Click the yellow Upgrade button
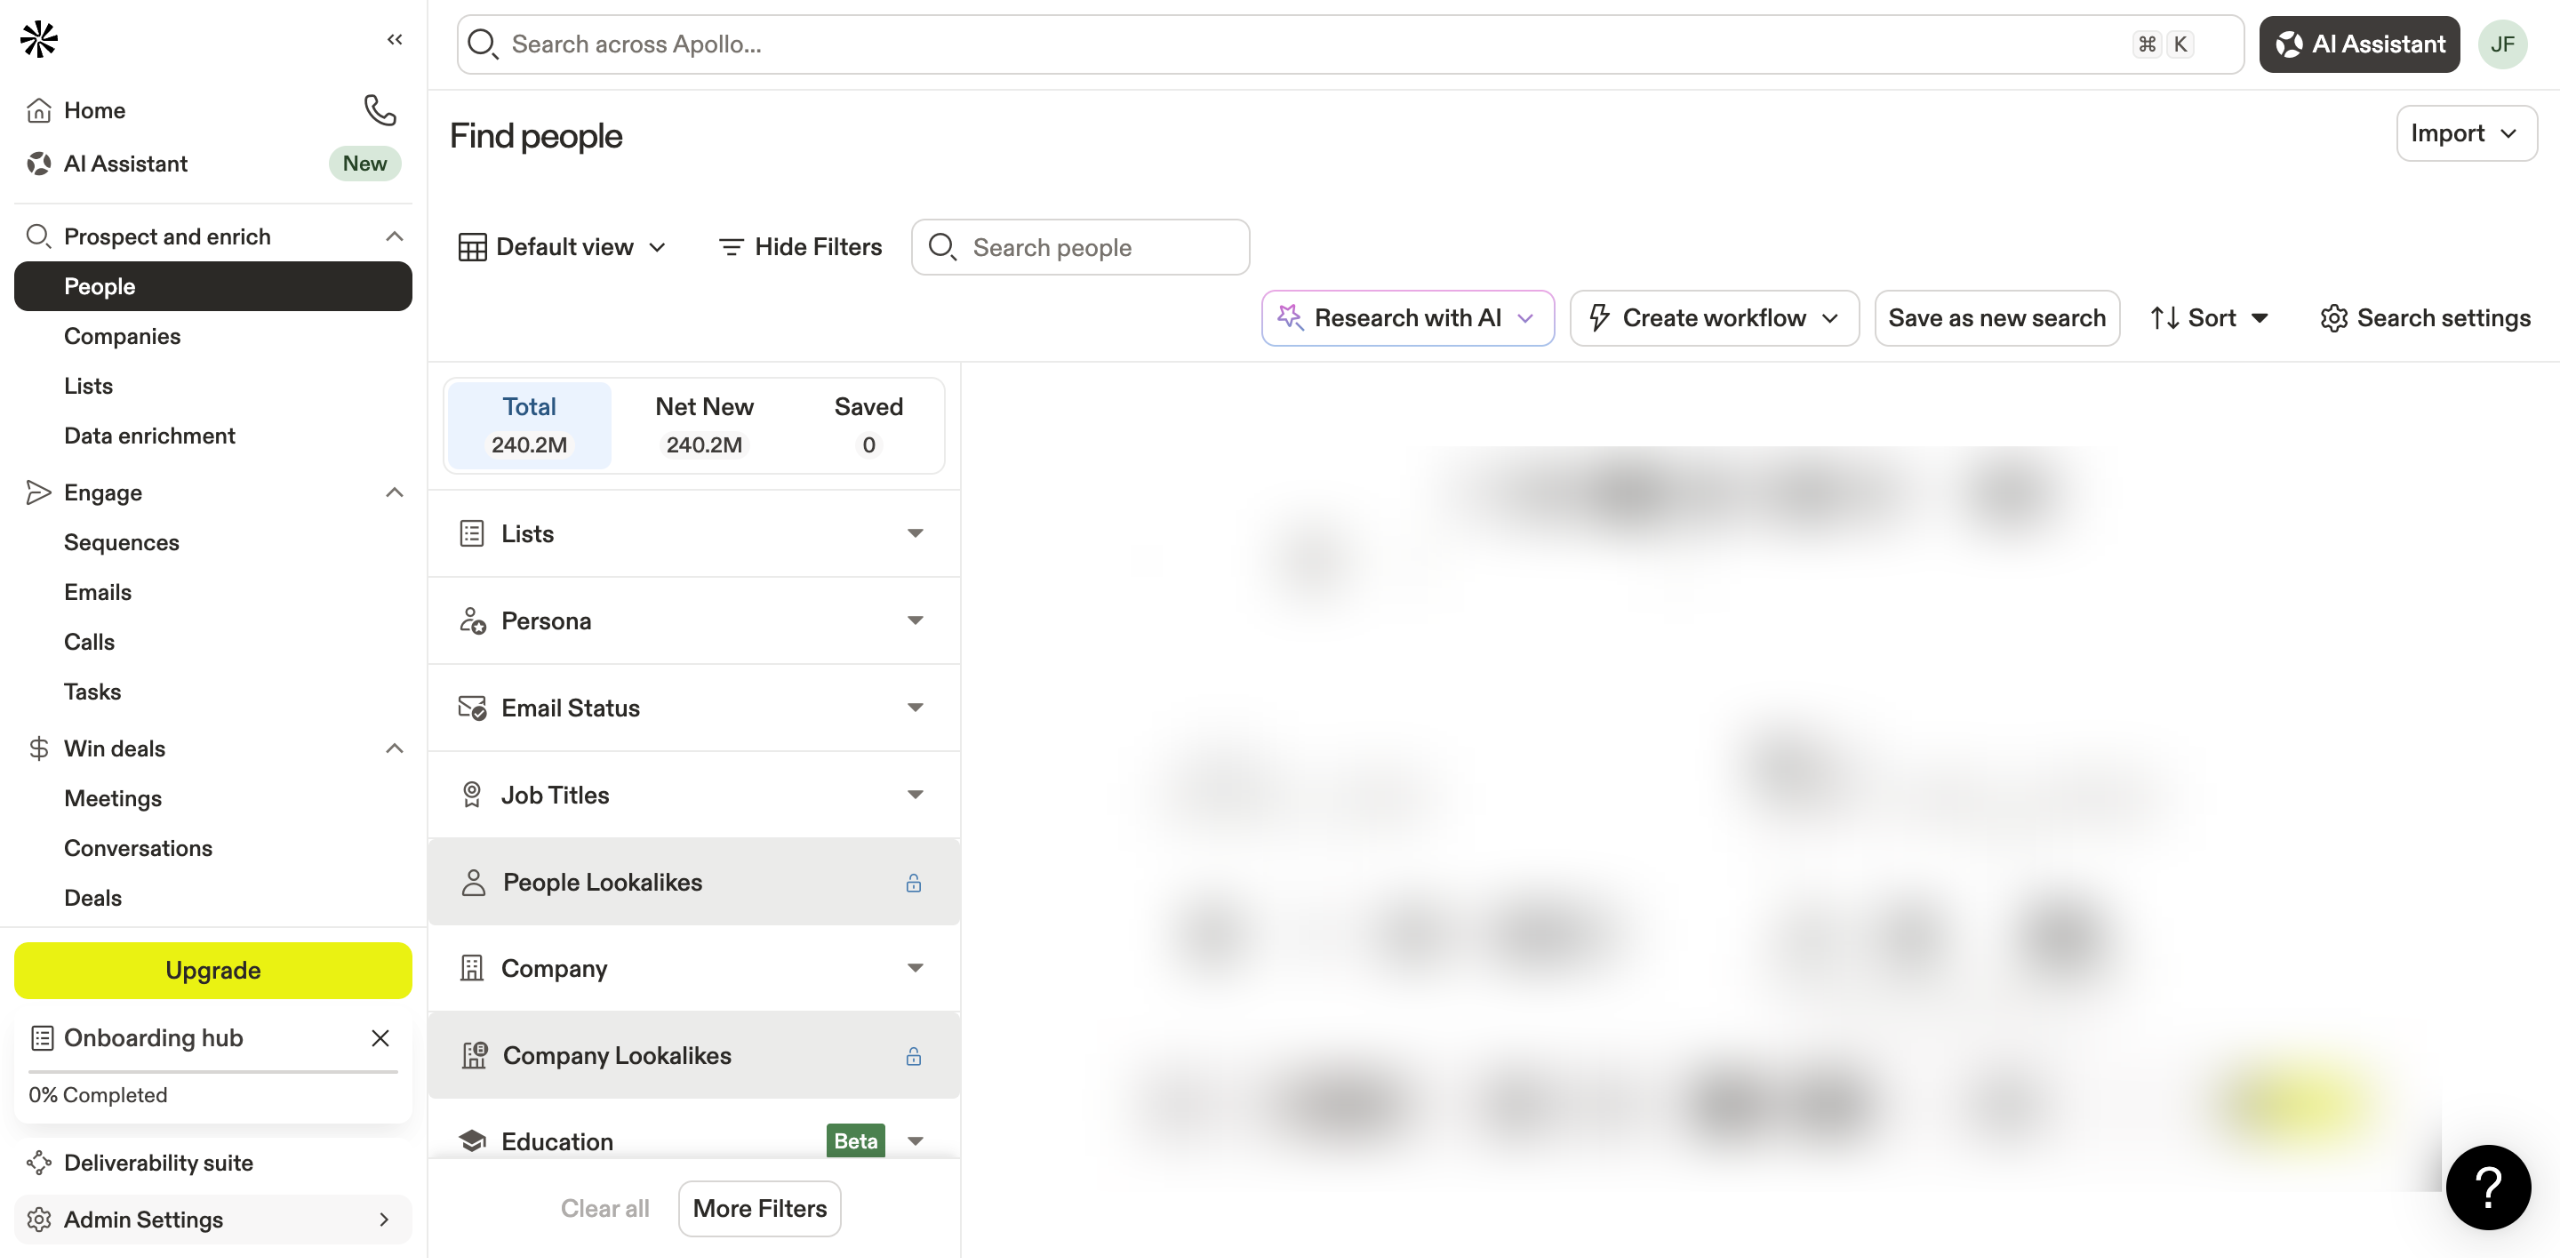 [x=213, y=970]
